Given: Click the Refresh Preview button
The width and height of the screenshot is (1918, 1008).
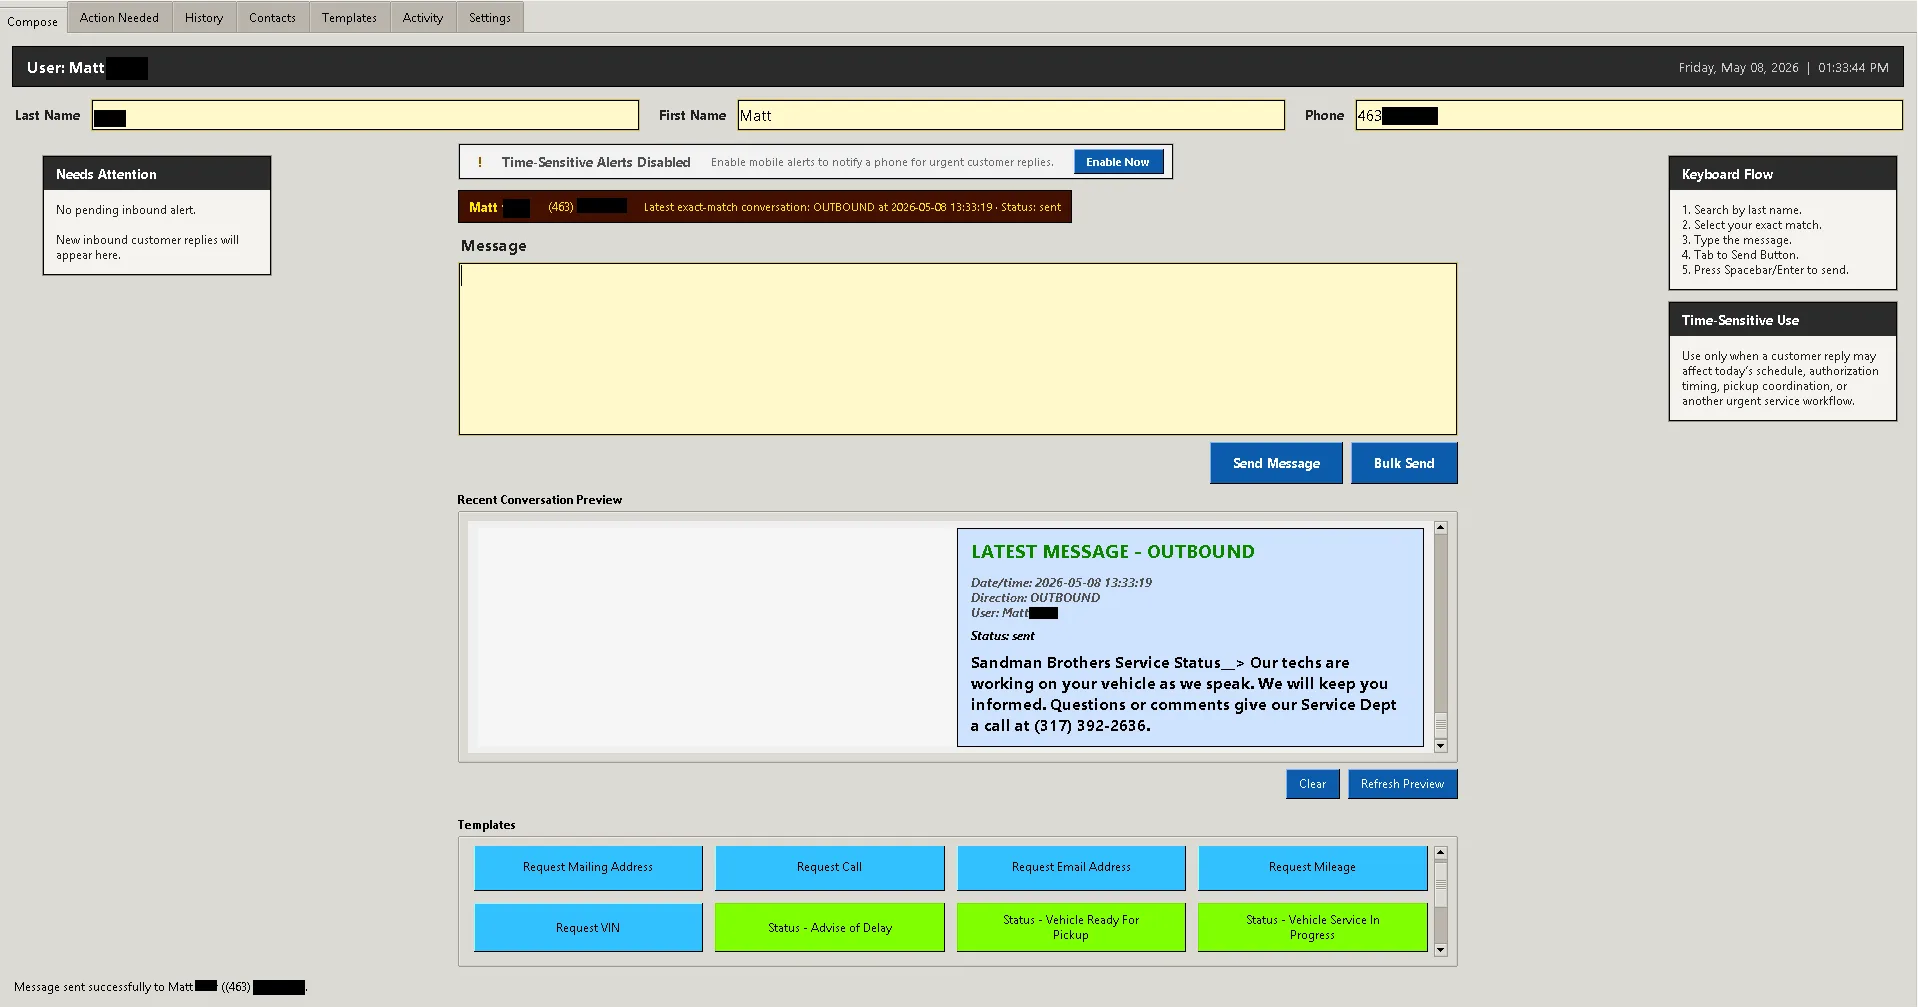Looking at the screenshot, I should pyautogui.click(x=1402, y=784).
